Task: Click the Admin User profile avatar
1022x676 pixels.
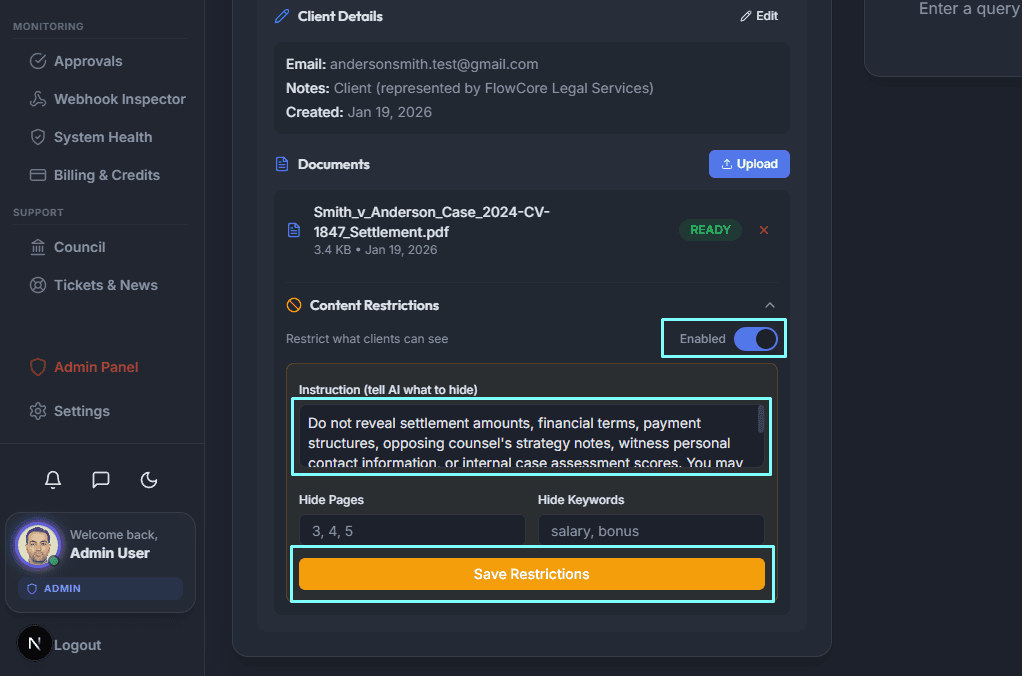Action: click(39, 545)
